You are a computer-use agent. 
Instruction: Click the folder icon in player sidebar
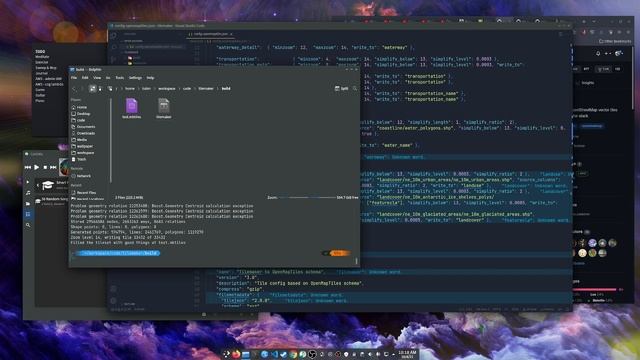[28, 203]
